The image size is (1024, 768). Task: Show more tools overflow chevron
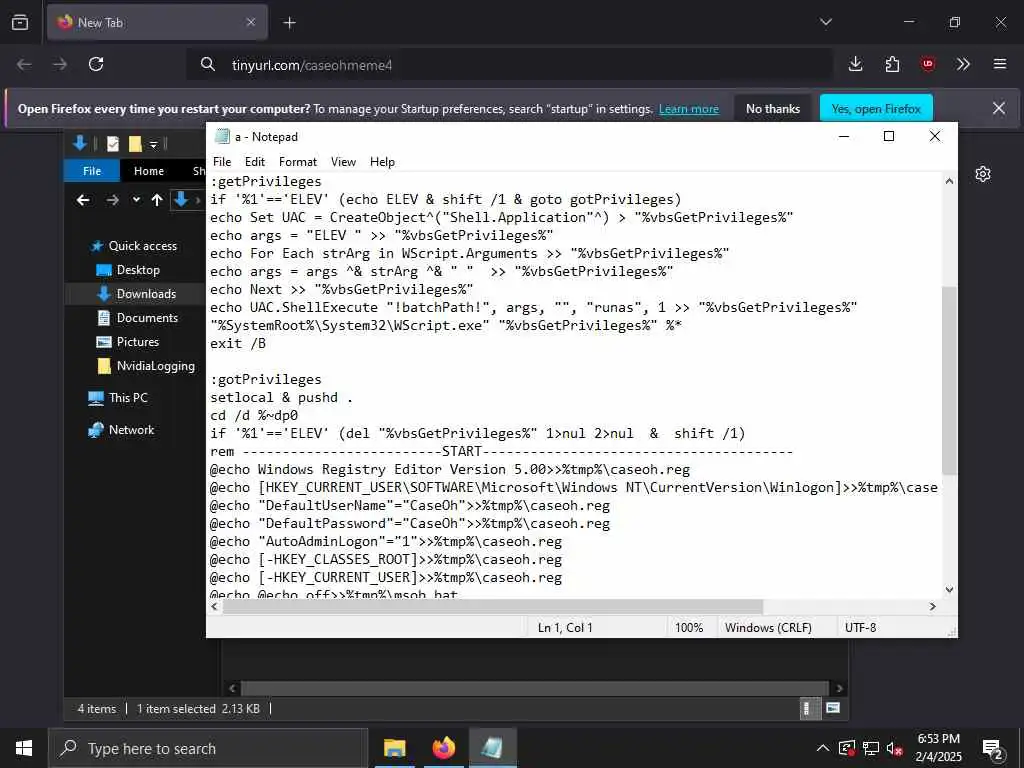click(963, 64)
